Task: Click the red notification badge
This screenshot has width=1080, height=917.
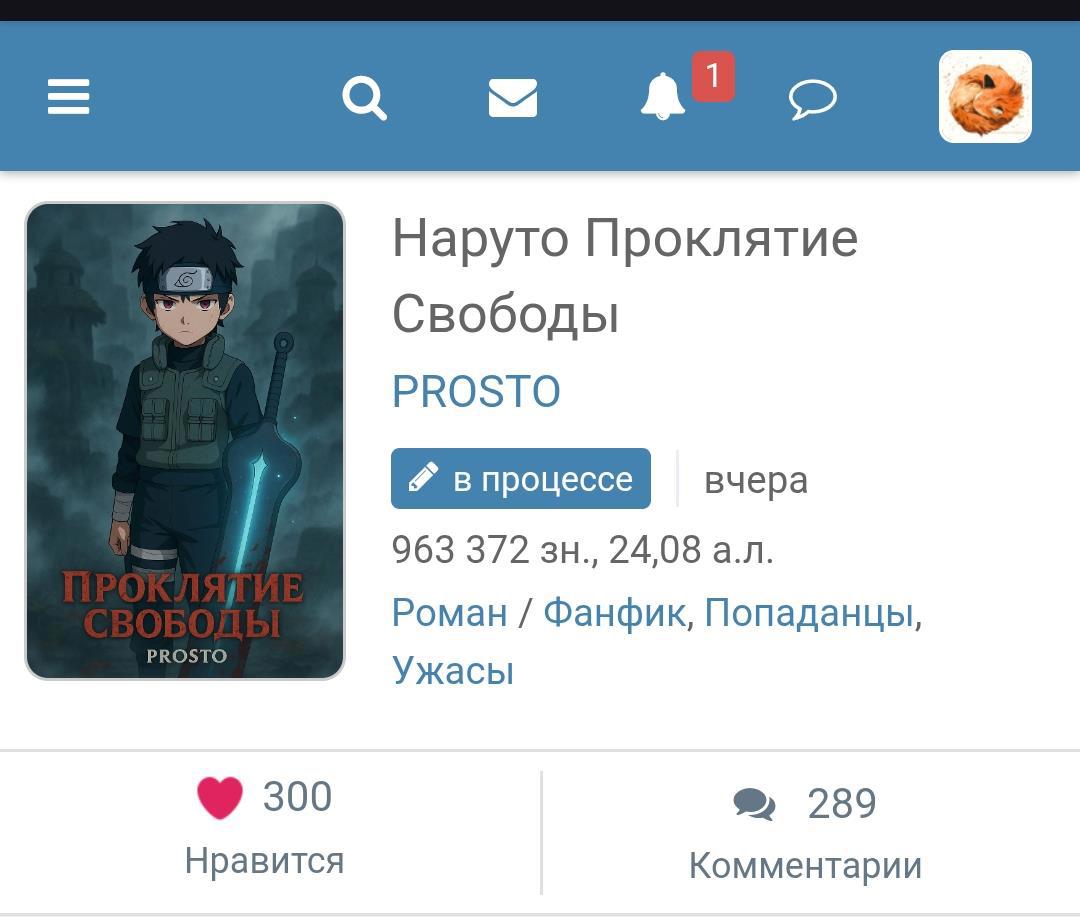Action: [x=713, y=76]
